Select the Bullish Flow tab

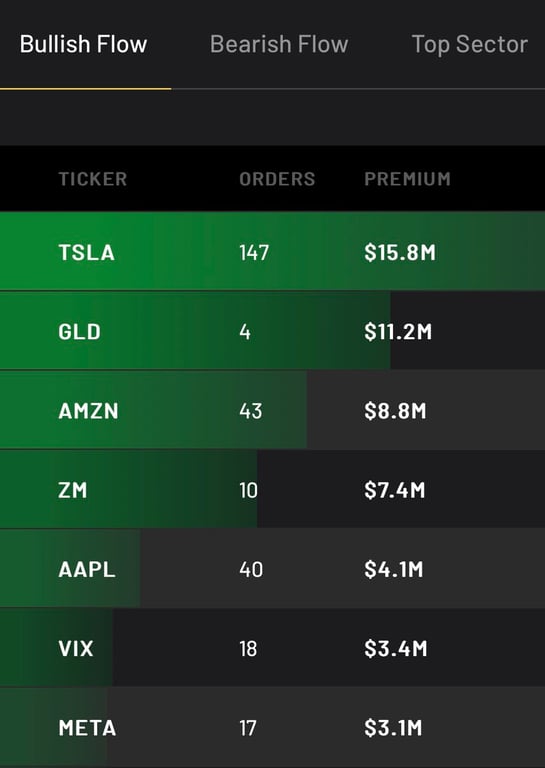[83, 44]
